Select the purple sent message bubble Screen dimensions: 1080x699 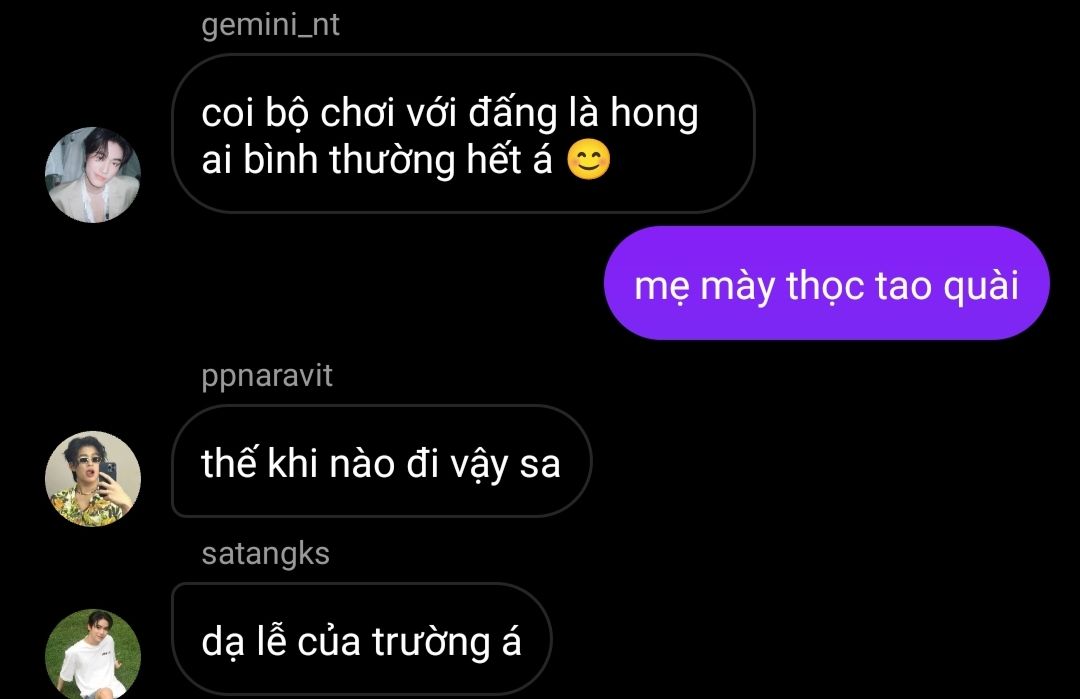(x=827, y=283)
